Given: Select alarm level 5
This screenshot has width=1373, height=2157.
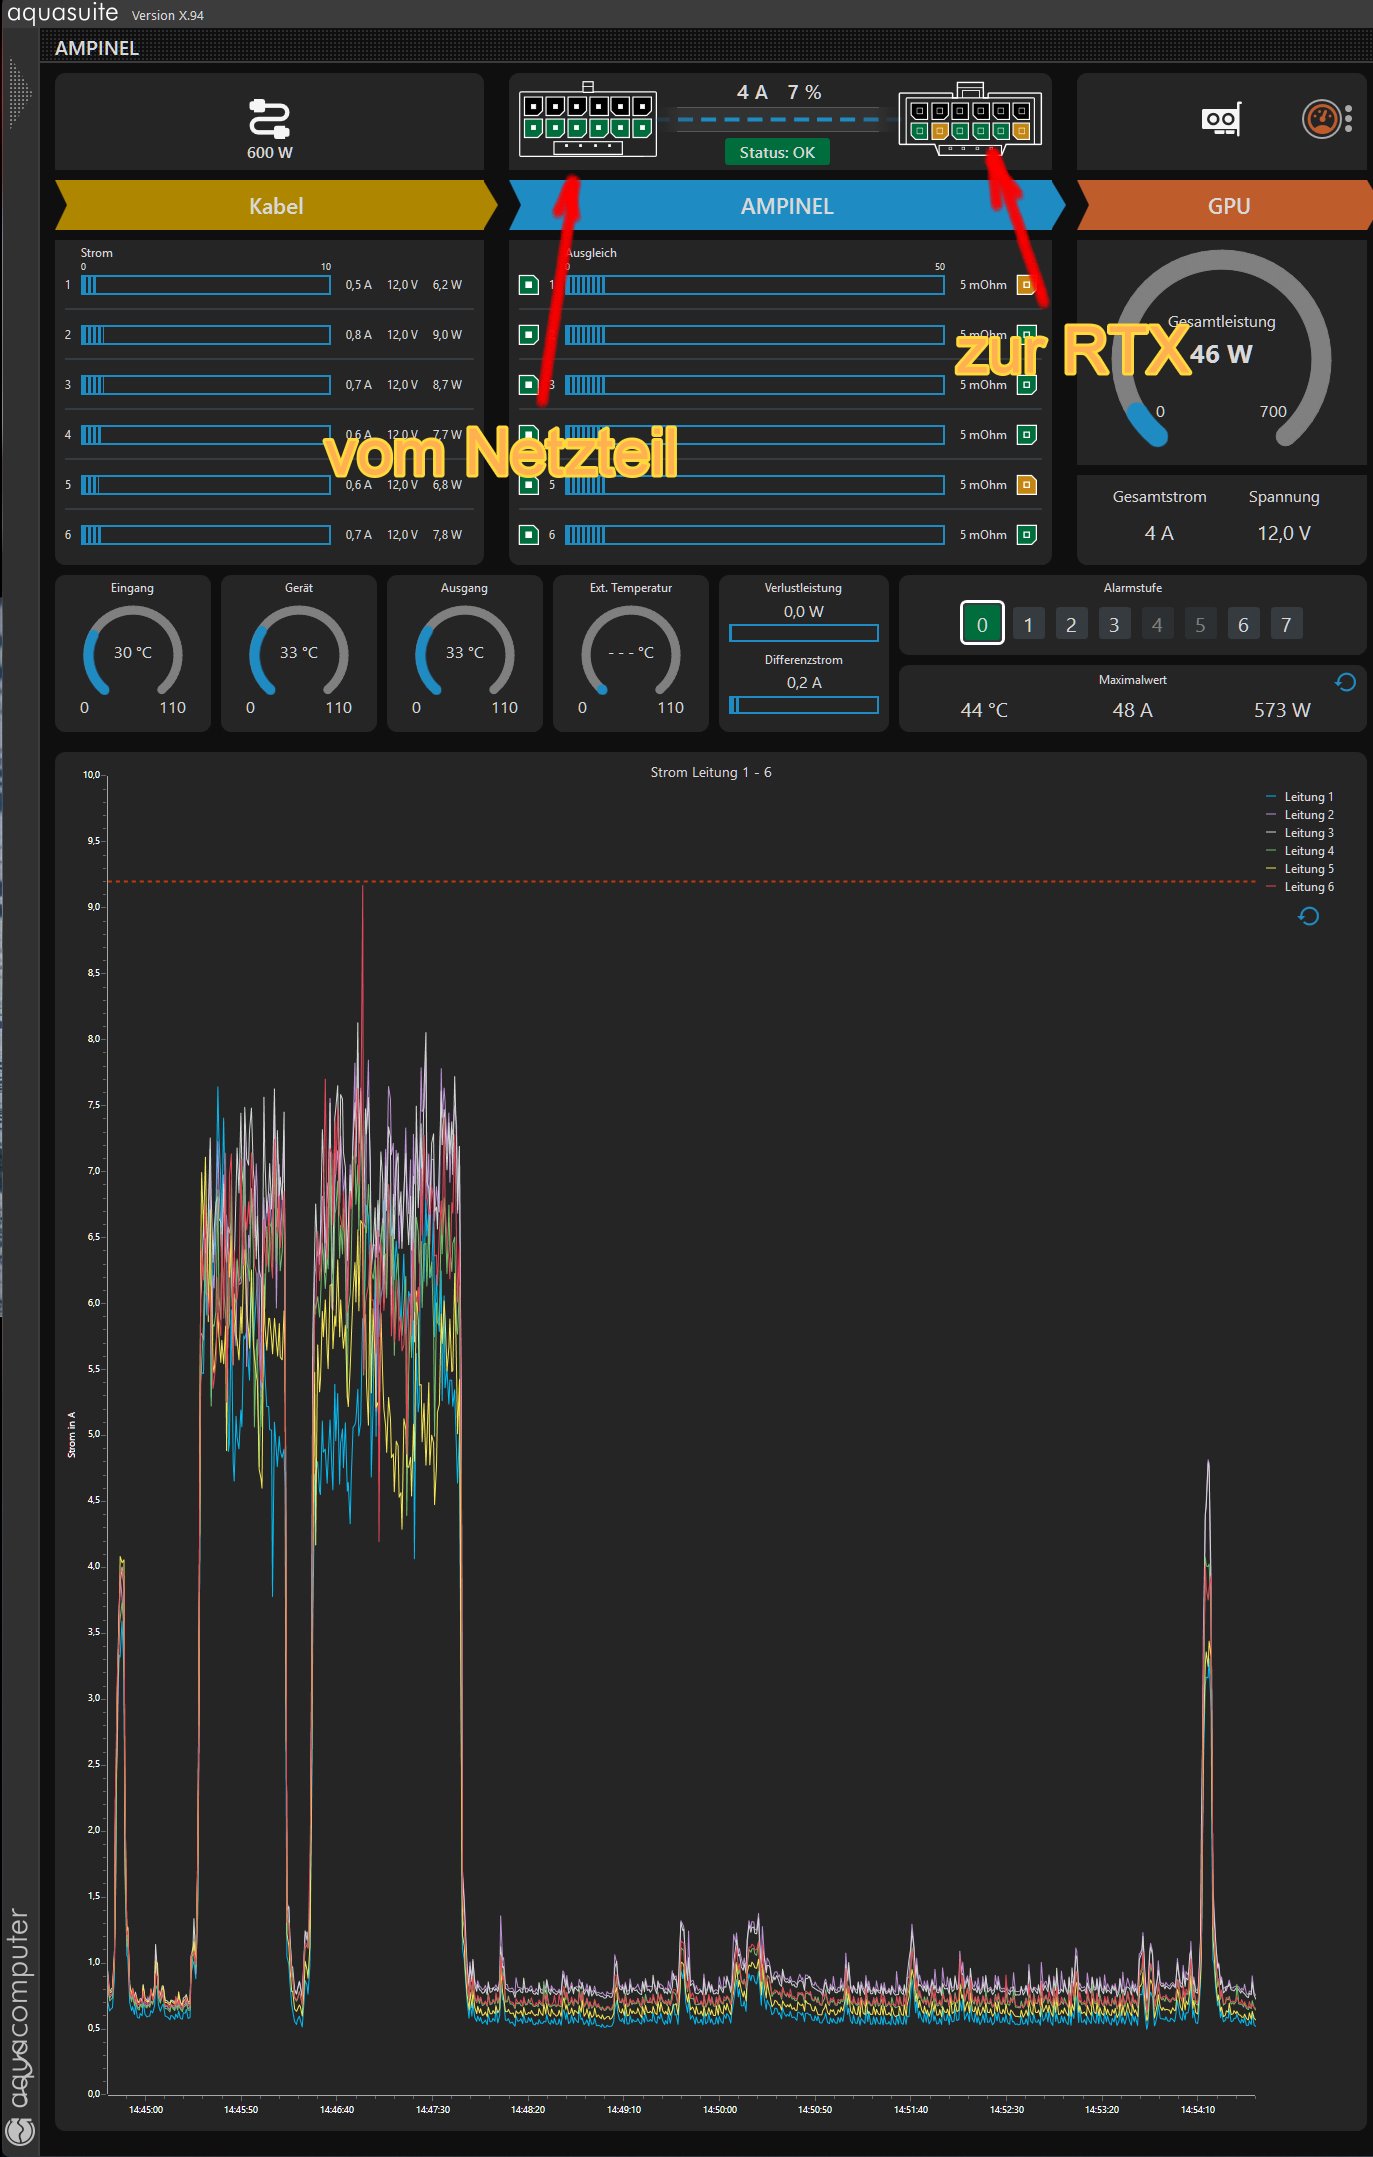Looking at the screenshot, I should [x=1200, y=624].
